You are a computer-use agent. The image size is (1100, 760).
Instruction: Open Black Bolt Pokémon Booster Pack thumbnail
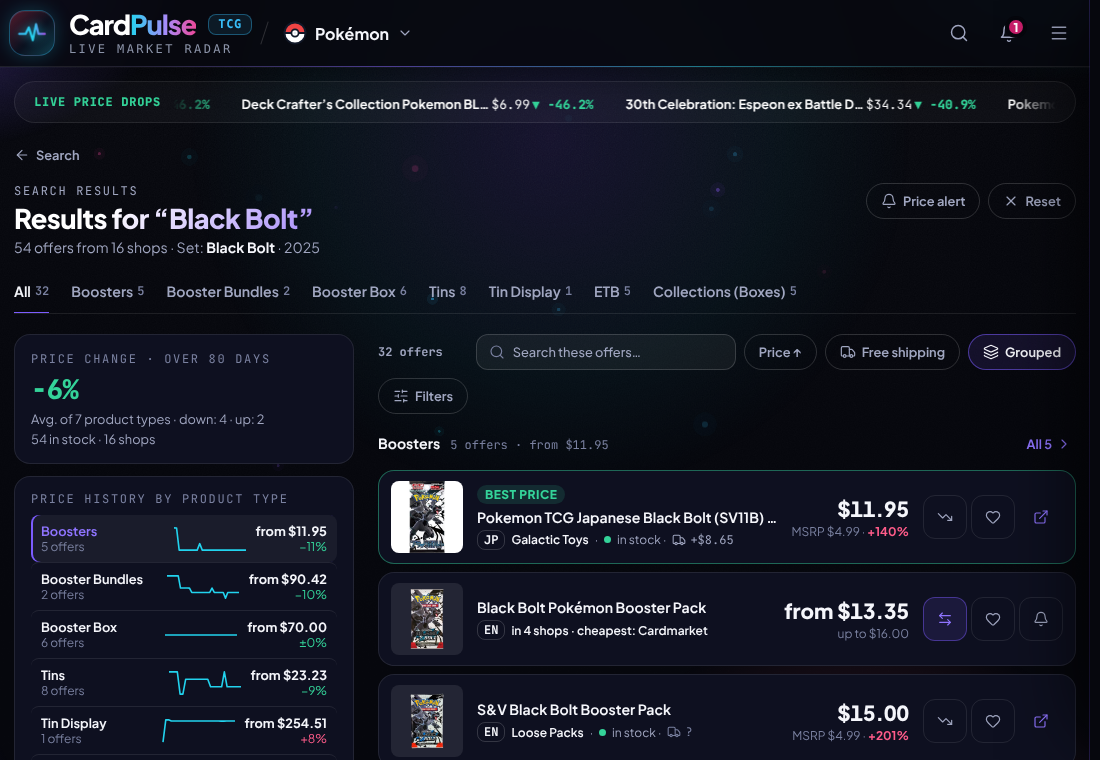click(x=427, y=619)
